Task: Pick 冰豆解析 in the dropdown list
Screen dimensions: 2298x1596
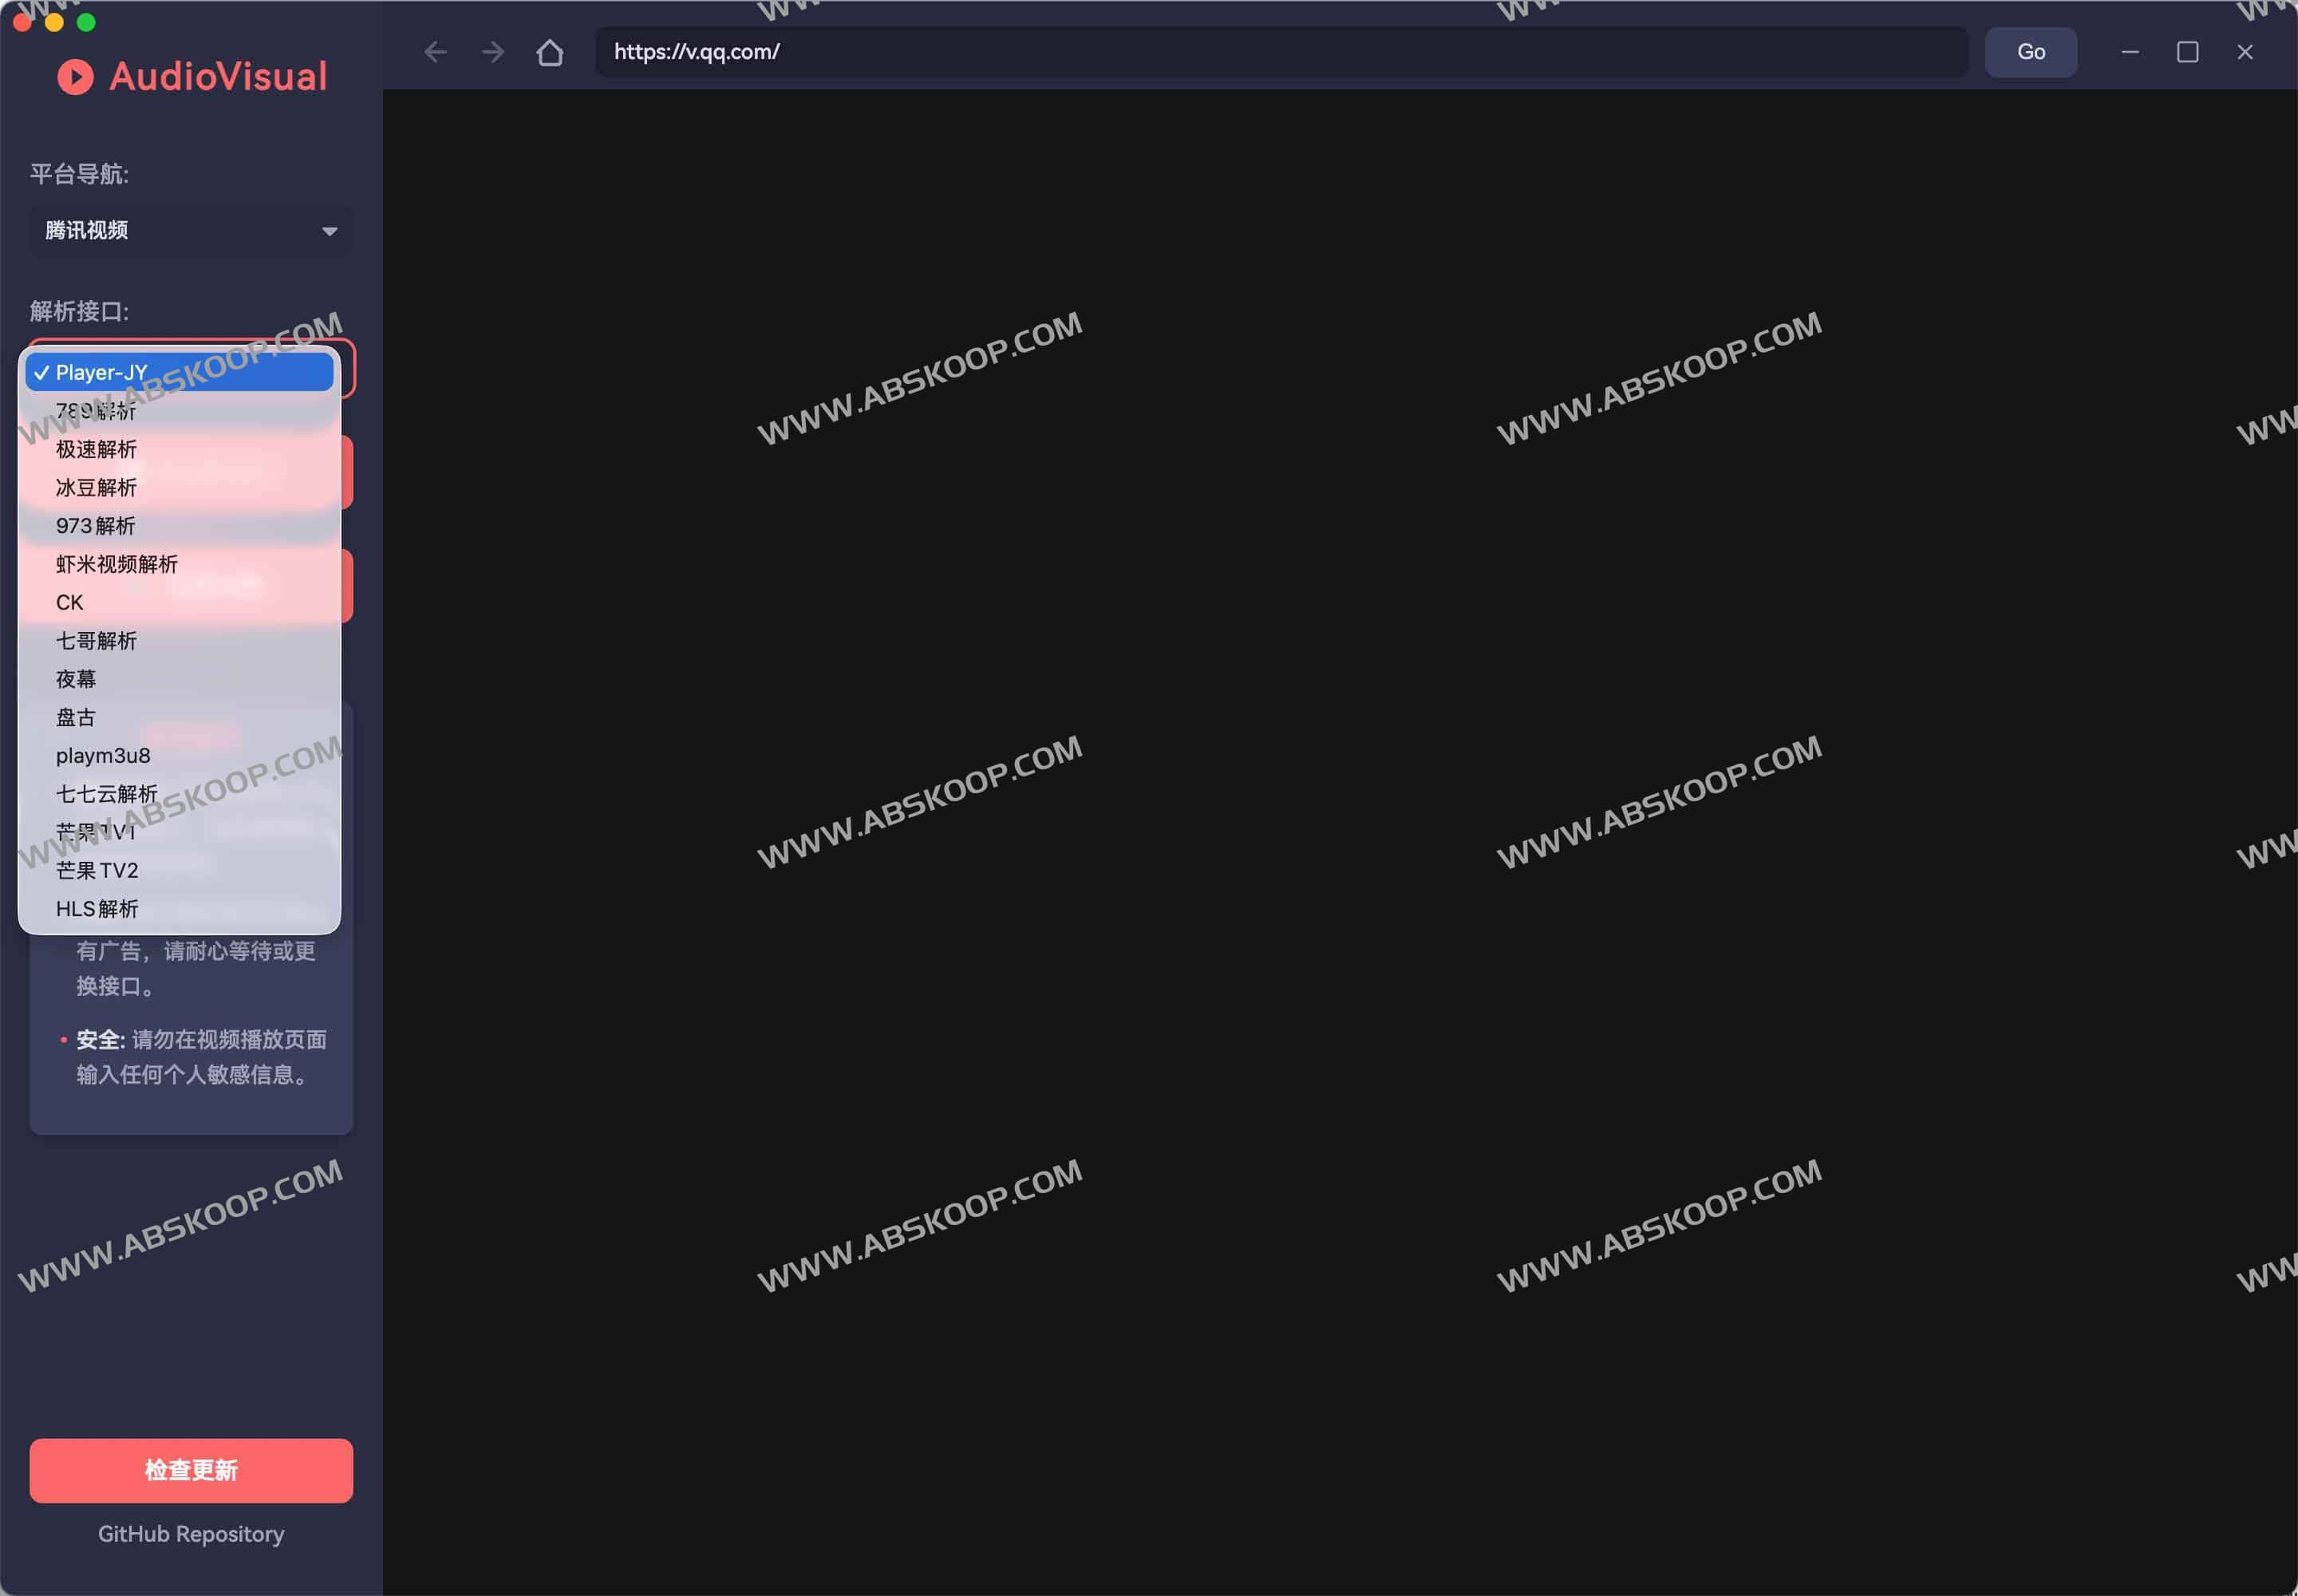Action: coord(96,487)
